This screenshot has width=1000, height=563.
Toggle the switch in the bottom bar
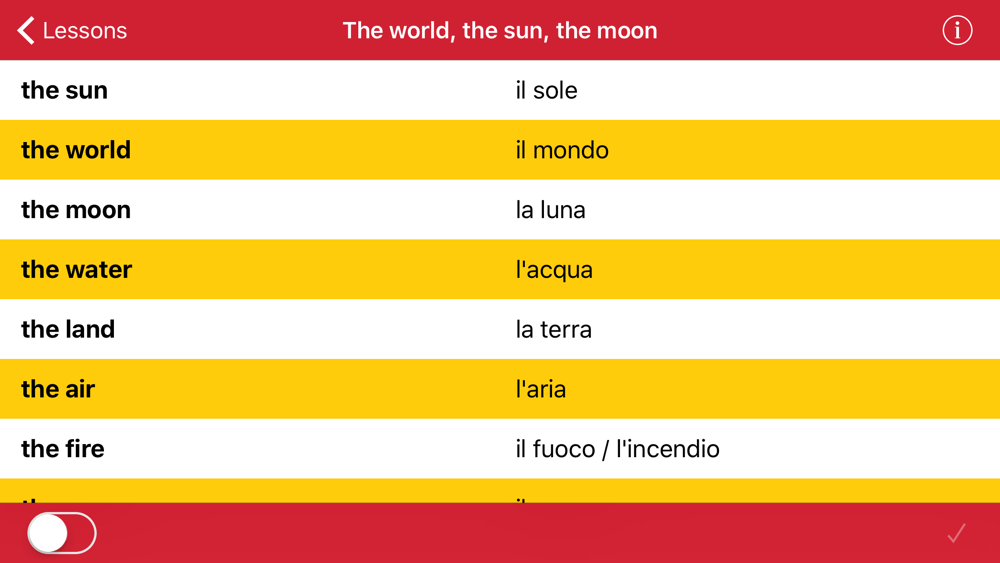click(62, 533)
